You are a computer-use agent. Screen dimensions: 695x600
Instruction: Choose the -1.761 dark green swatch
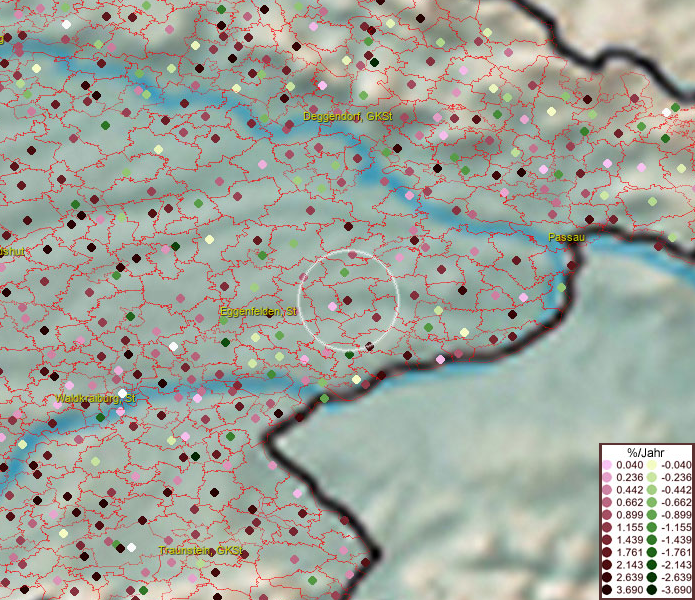[x=652, y=553]
